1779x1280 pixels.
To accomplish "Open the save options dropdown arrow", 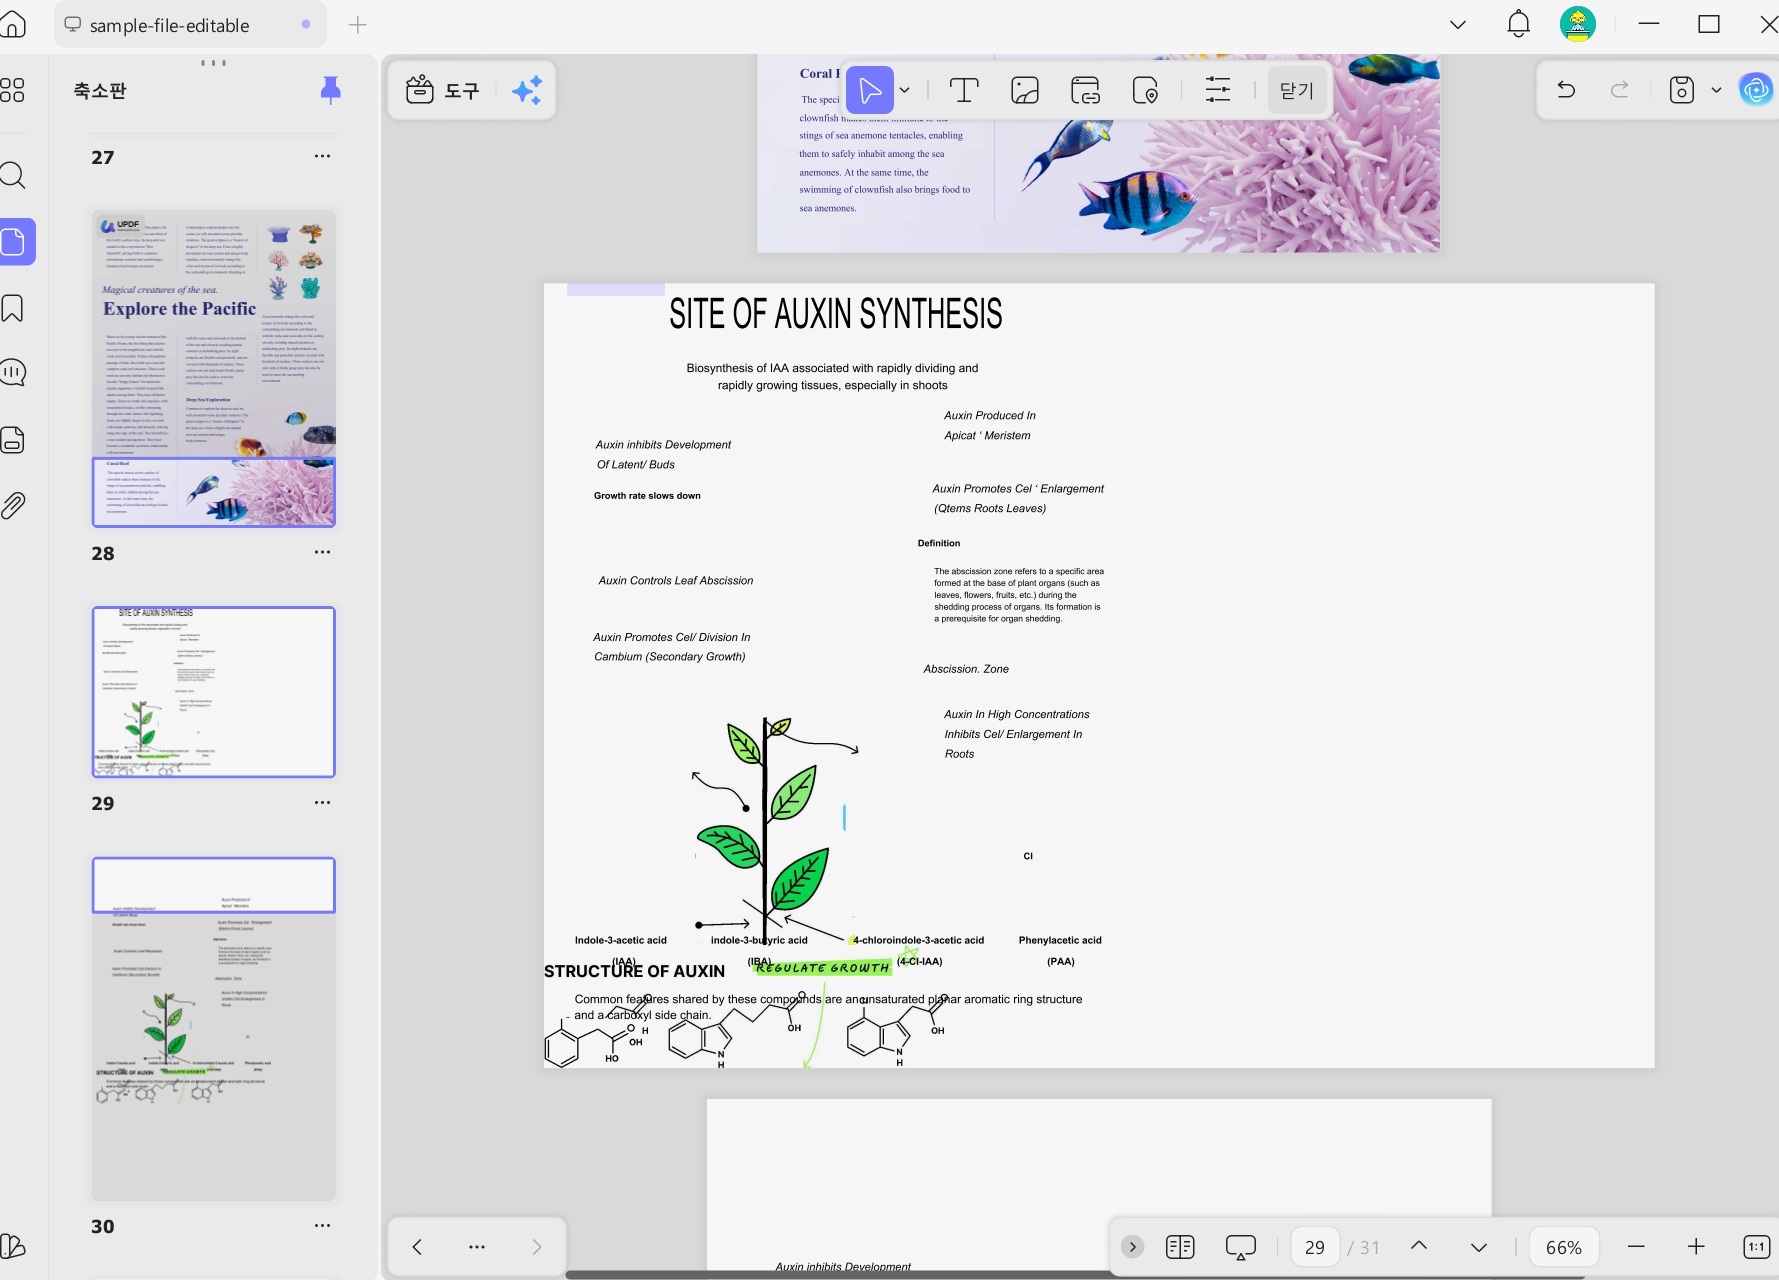I will (1717, 91).
